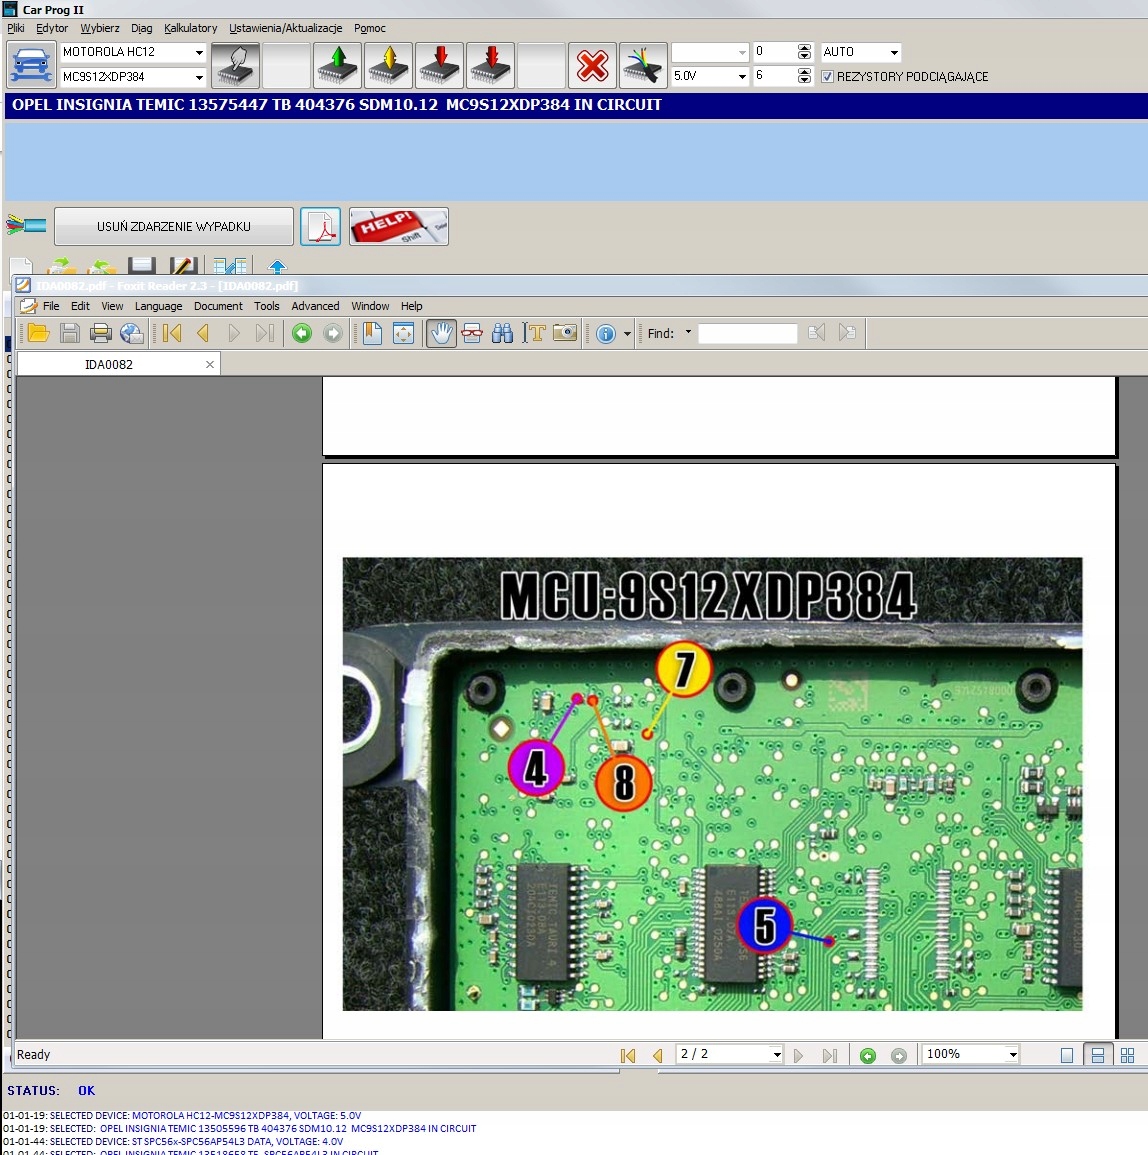1148x1155 pixels.
Task: Expand the arrow next to info icon
Action: point(627,334)
